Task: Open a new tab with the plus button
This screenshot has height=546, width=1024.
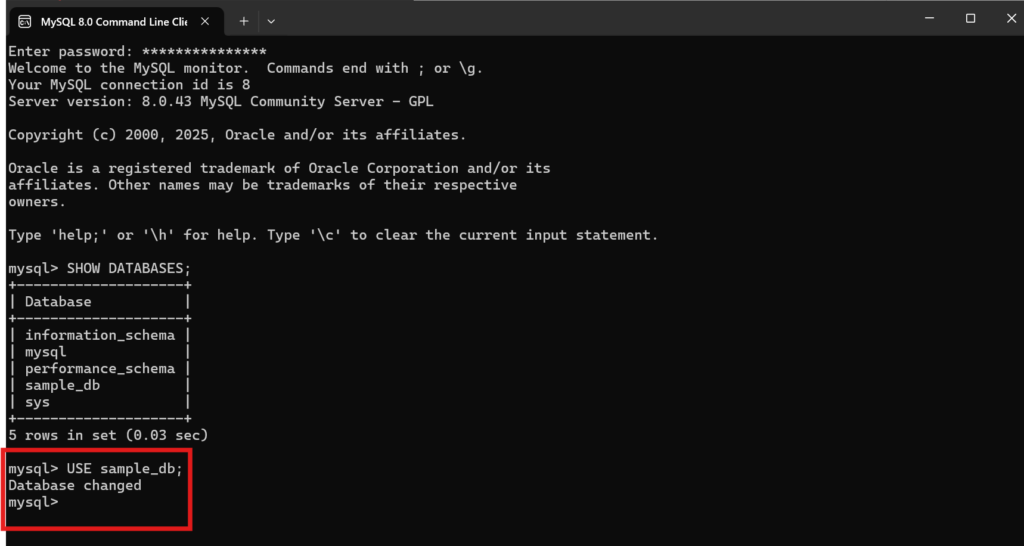Action: tap(243, 21)
